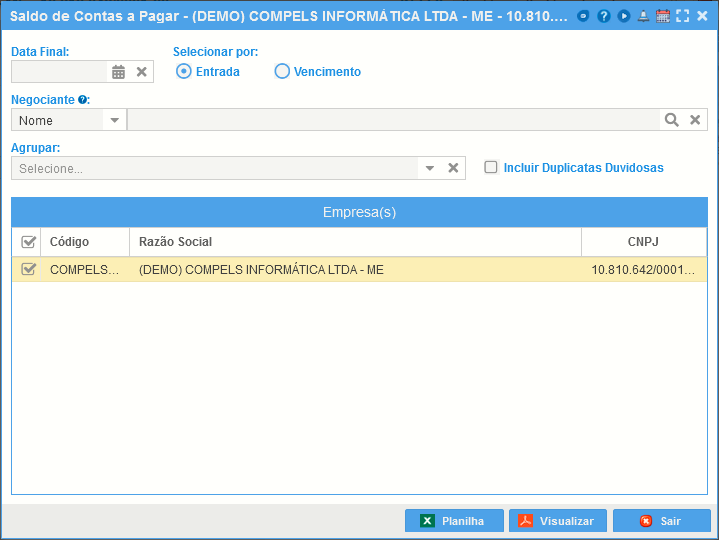This screenshot has height=540, width=719.
Task: Click the CNPJ value 10.810.642/0001...
Action: point(643,270)
